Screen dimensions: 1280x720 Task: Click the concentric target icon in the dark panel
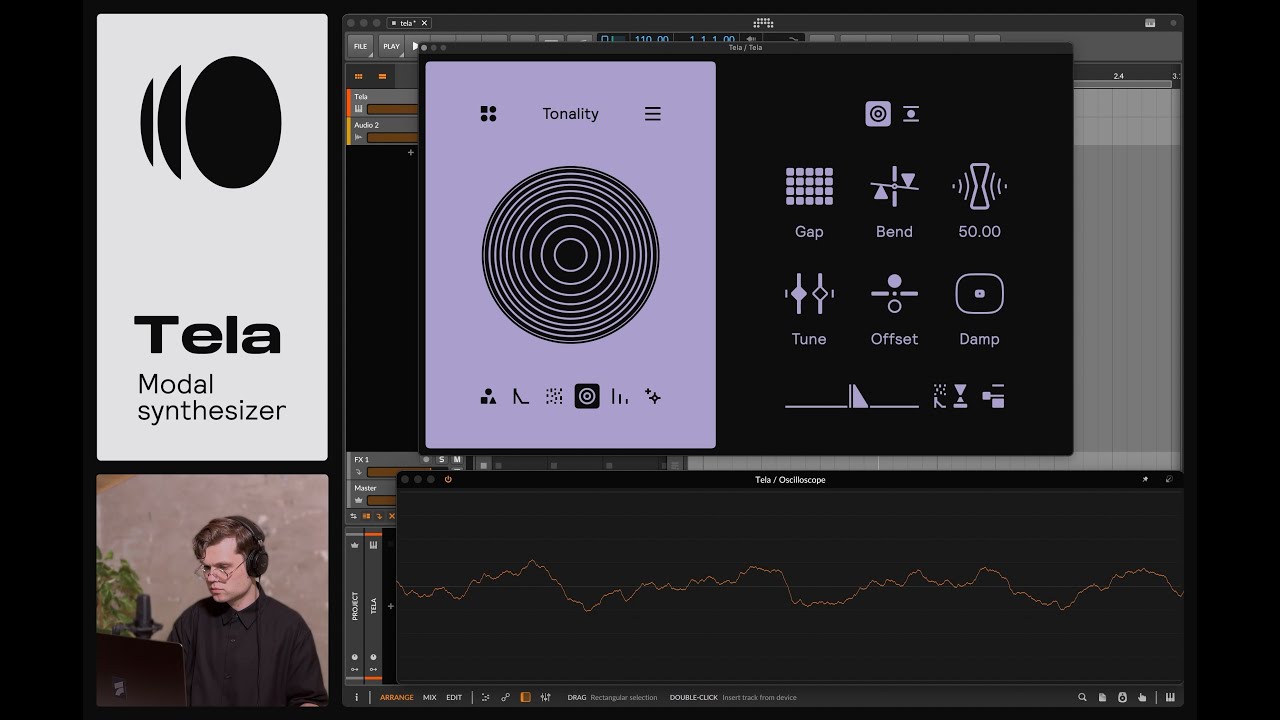[x=878, y=114]
